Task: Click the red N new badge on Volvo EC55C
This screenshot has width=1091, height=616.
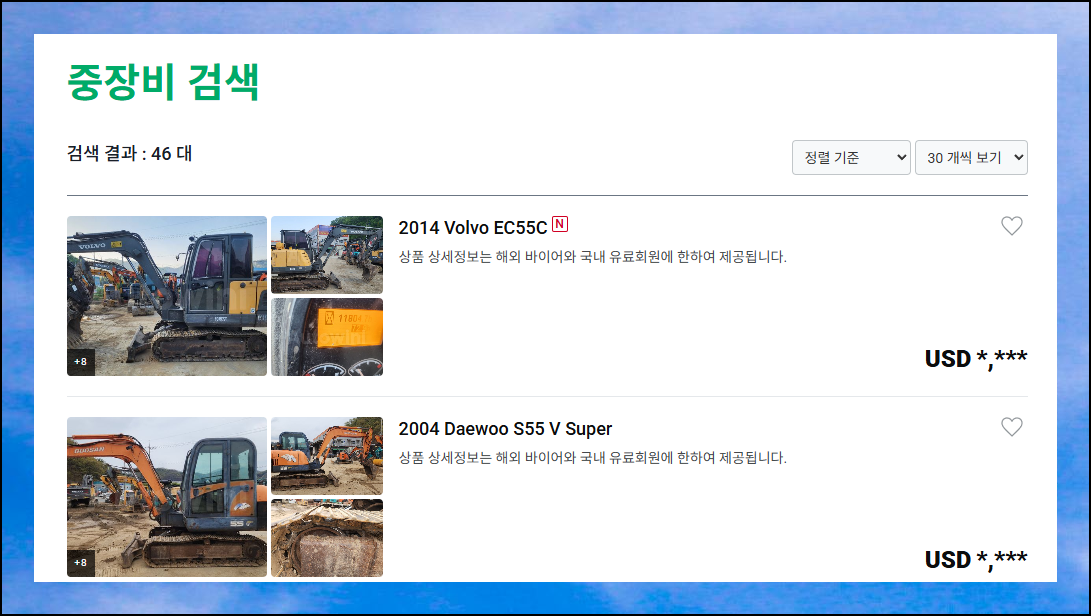Action: 560,224
